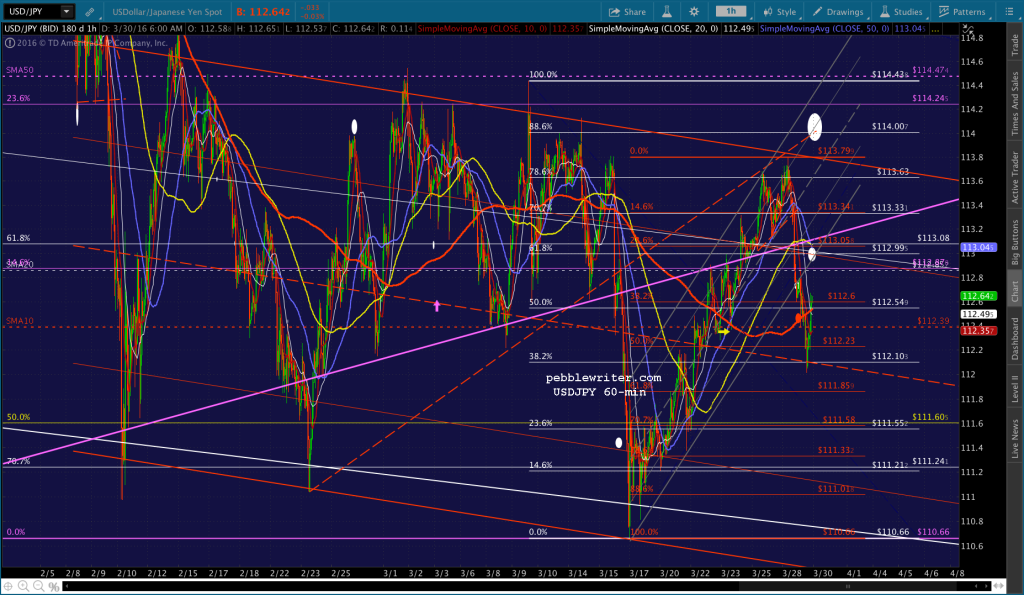The width and height of the screenshot is (1024, 595).
Task: Click the zoom in magnifier icon
Action: [x=24, y=587]
